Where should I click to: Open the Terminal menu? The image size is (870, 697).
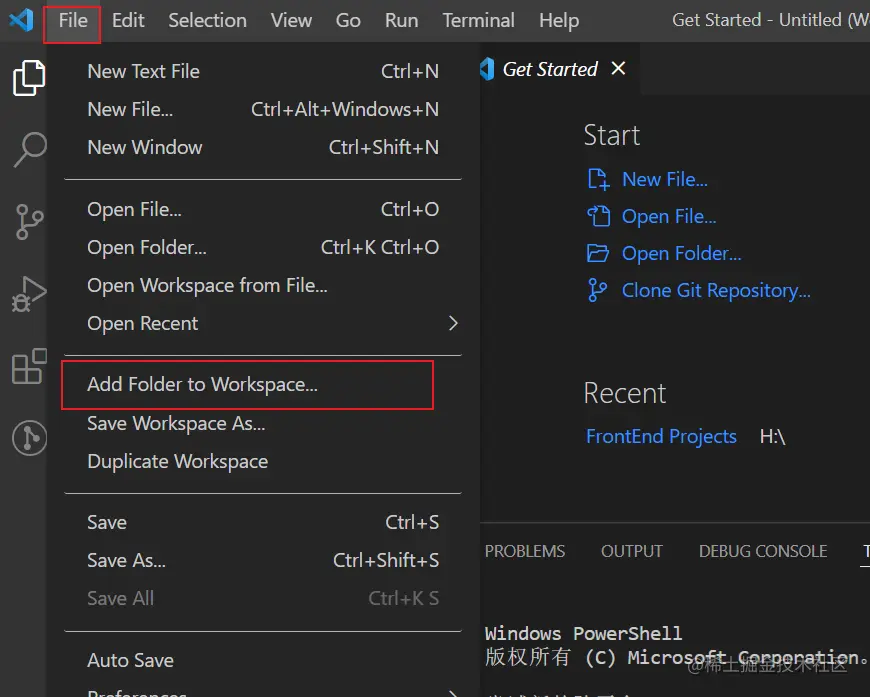pyautogui.click(x=478, y=21)
